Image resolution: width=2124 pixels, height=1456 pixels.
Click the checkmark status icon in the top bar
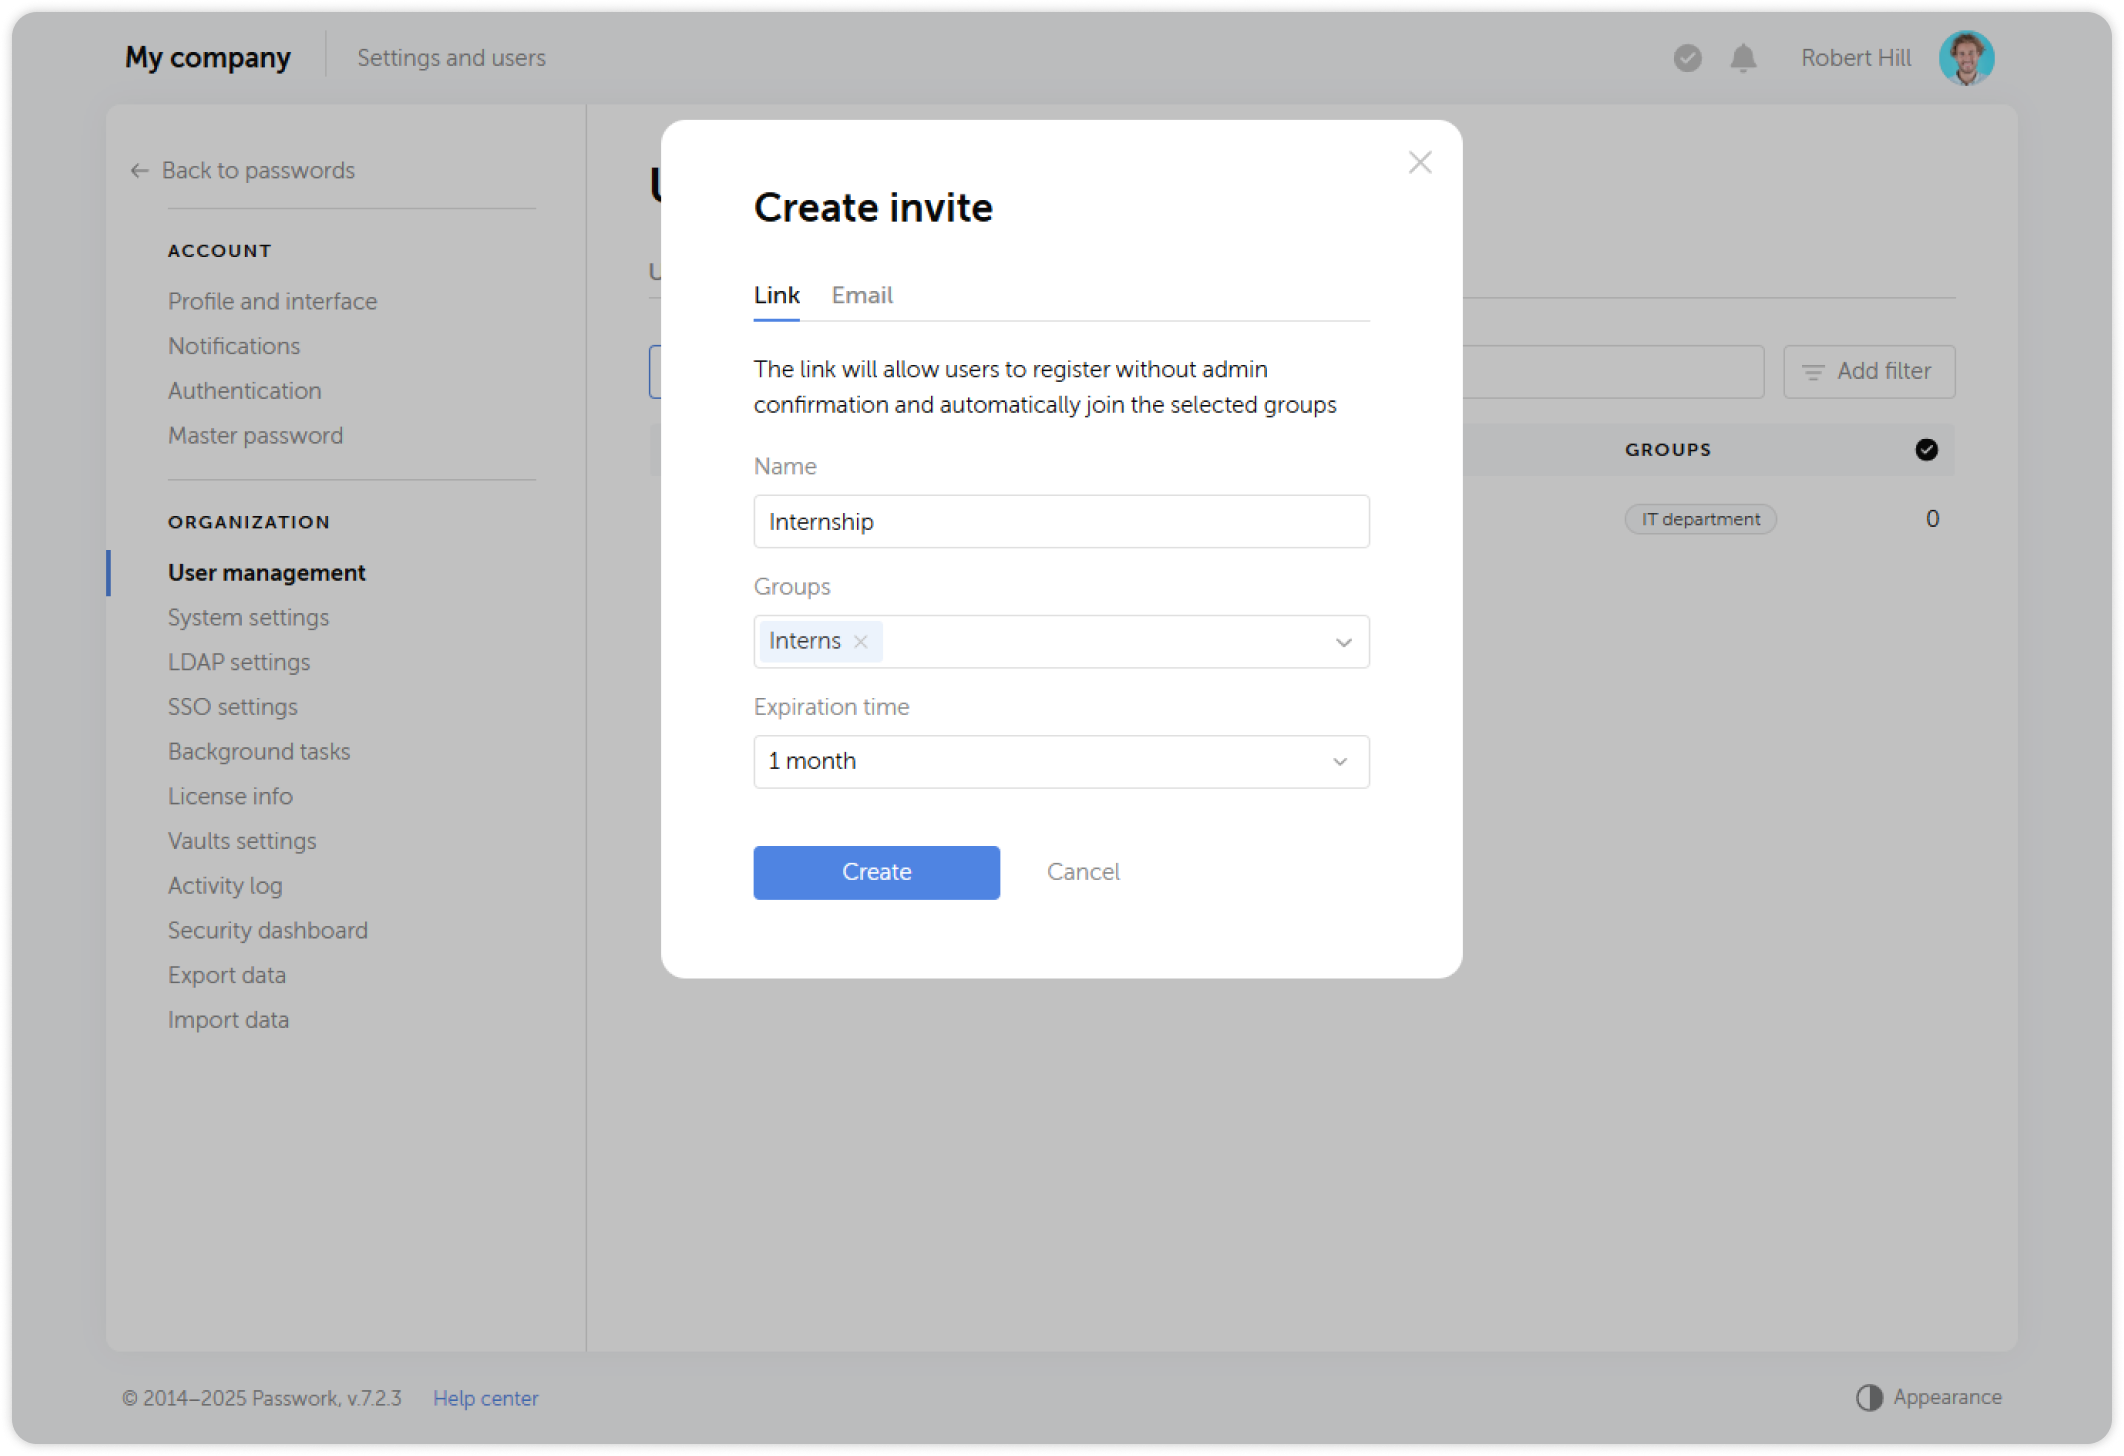(1687, 58)
